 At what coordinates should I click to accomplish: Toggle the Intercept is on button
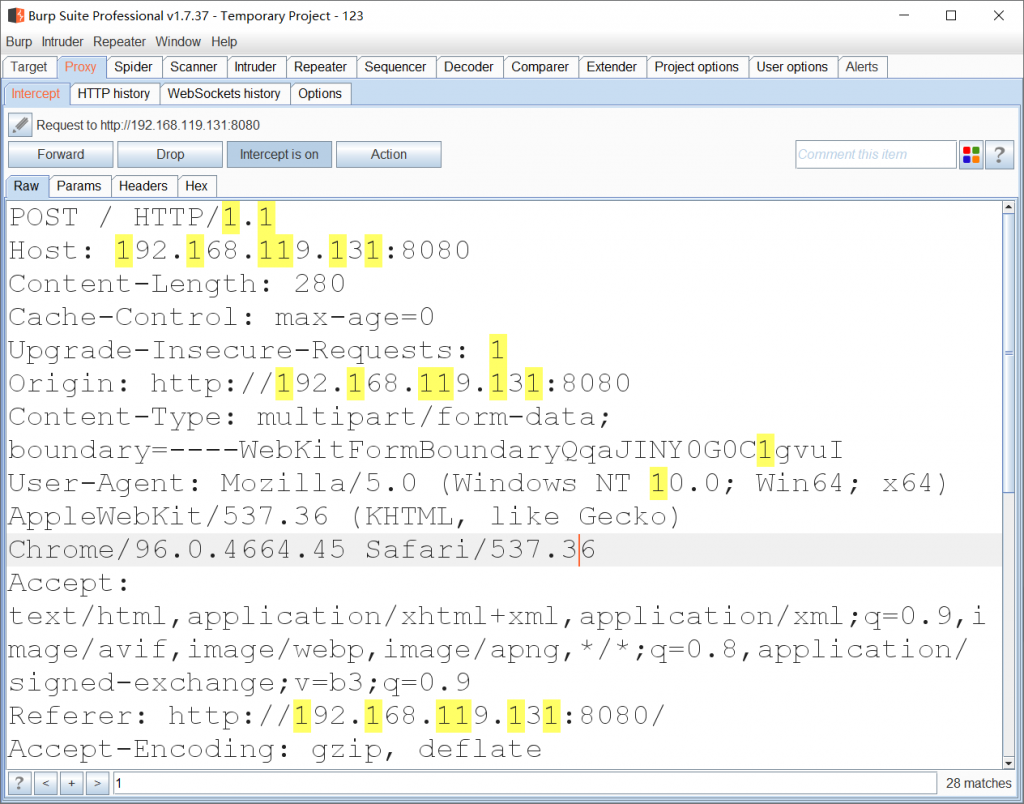pyautogui.click(x=279, y=155)
